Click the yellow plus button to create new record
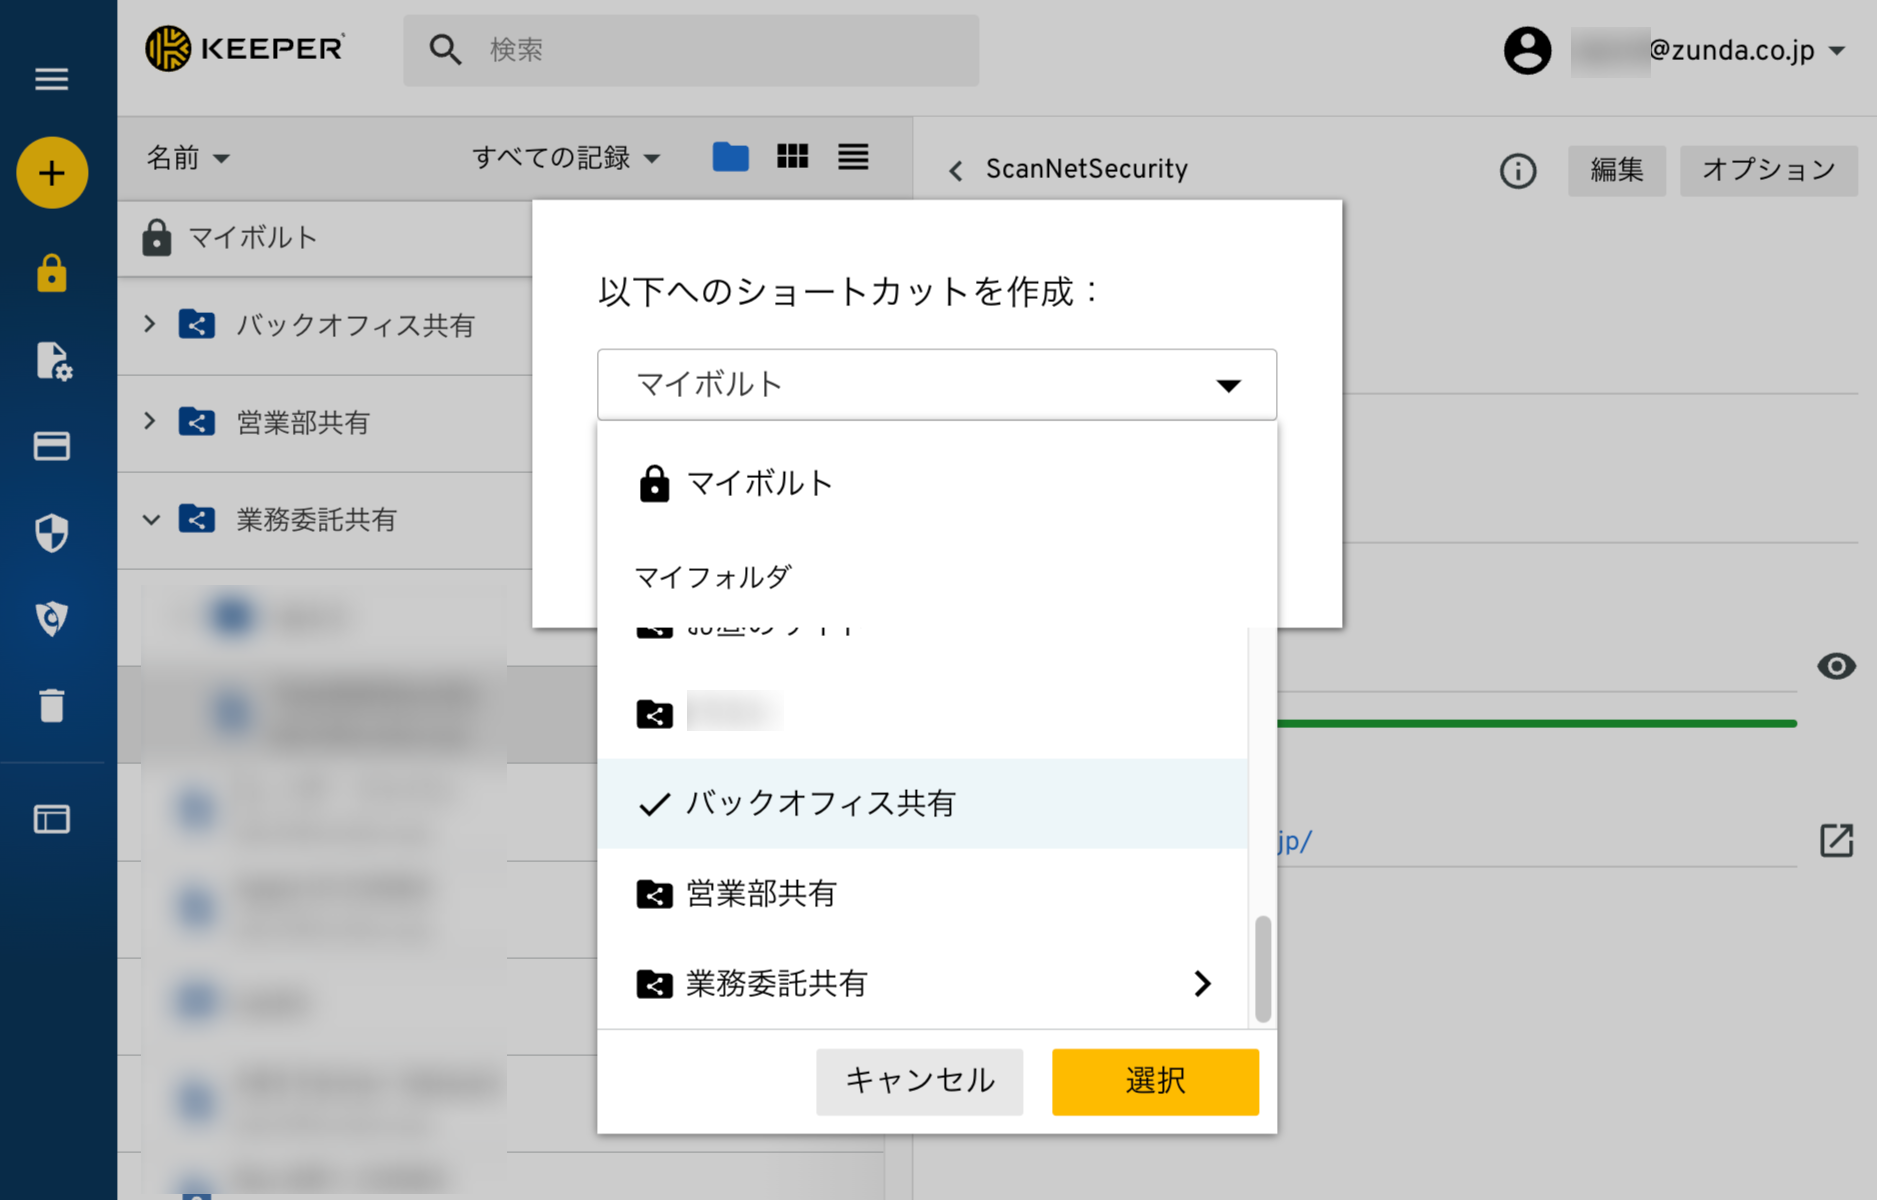Viewport: 1877px width, 1200px height. click(x=51, y=172)
